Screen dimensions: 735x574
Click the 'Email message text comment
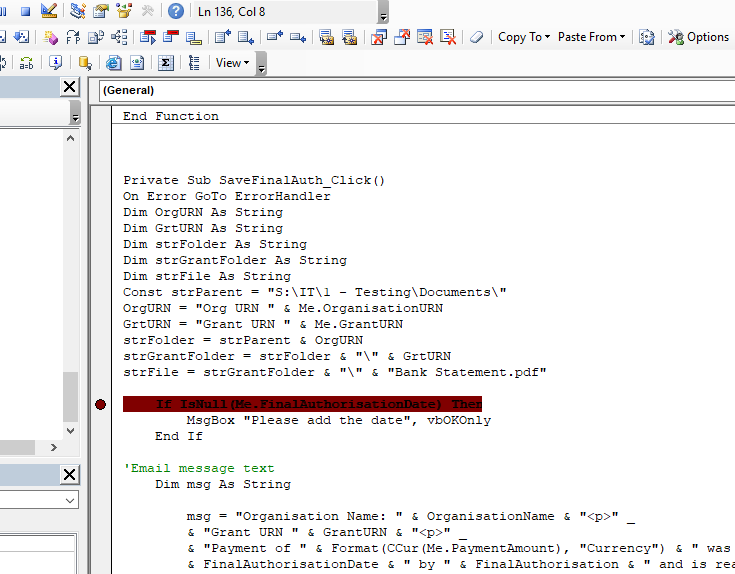pyautogui.click(x=199, y=468)
